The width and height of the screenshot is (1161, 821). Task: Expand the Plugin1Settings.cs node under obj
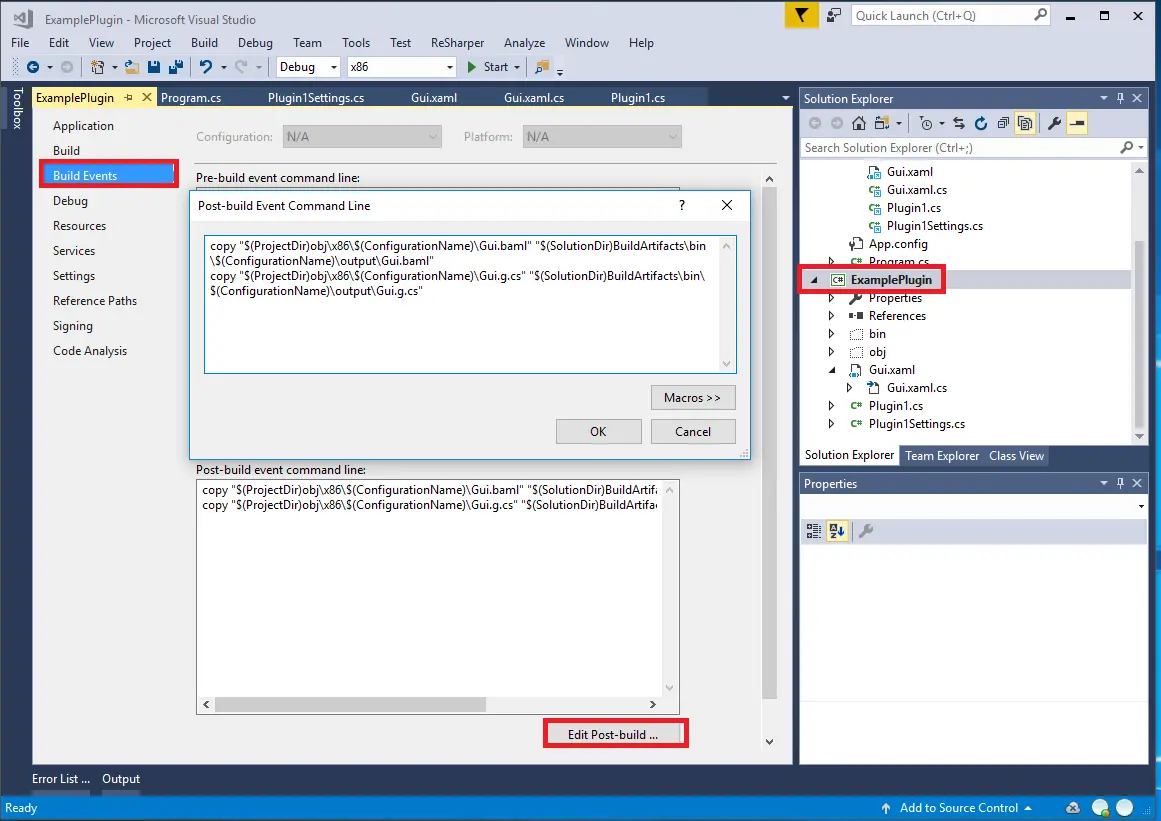(832, 424)
